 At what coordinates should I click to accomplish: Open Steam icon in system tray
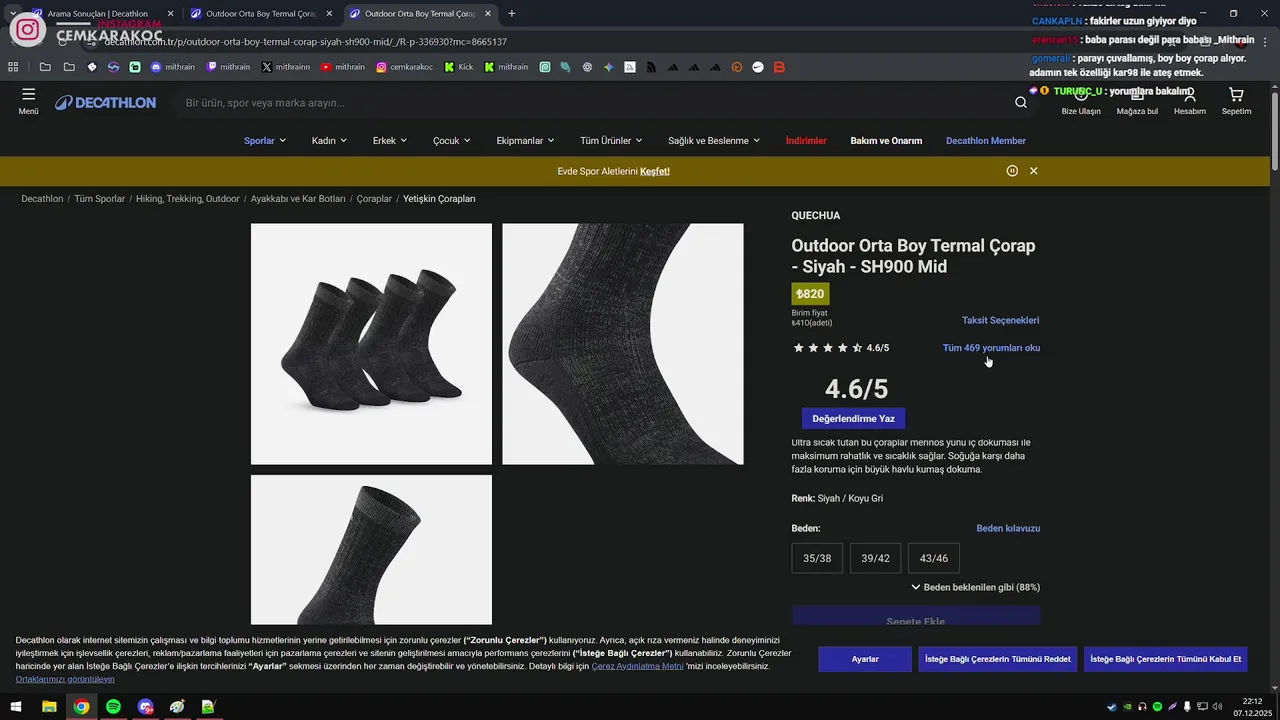(x=1112, y=707)
